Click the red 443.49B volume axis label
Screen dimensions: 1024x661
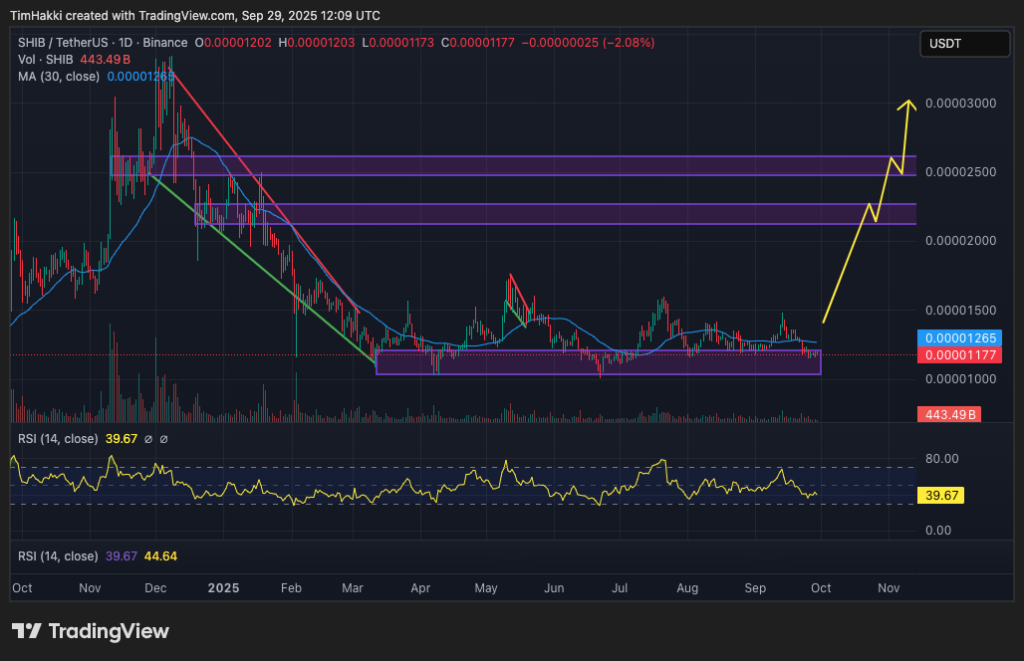pyautogui.click(x=949, y=415)
